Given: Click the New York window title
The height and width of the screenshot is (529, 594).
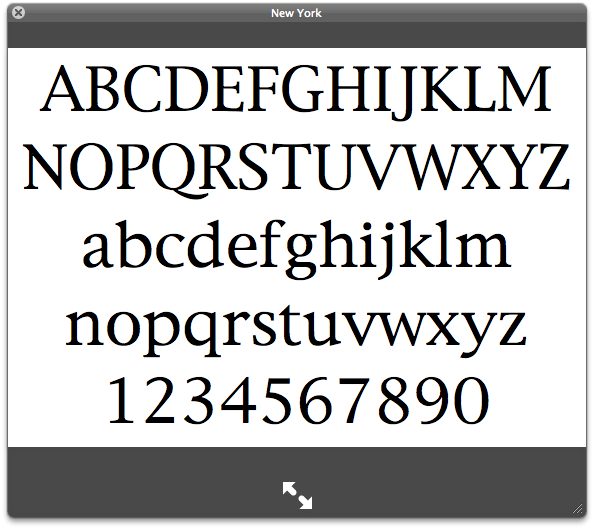Looking at the screenshot, I should click(296, 13).
